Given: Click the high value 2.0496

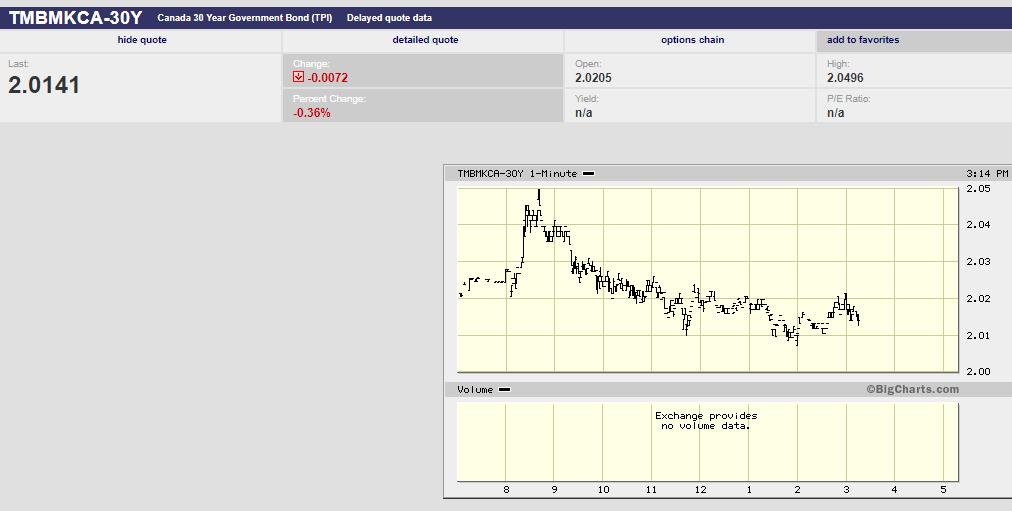Looking at the screenshot, I should pos(845,77).
